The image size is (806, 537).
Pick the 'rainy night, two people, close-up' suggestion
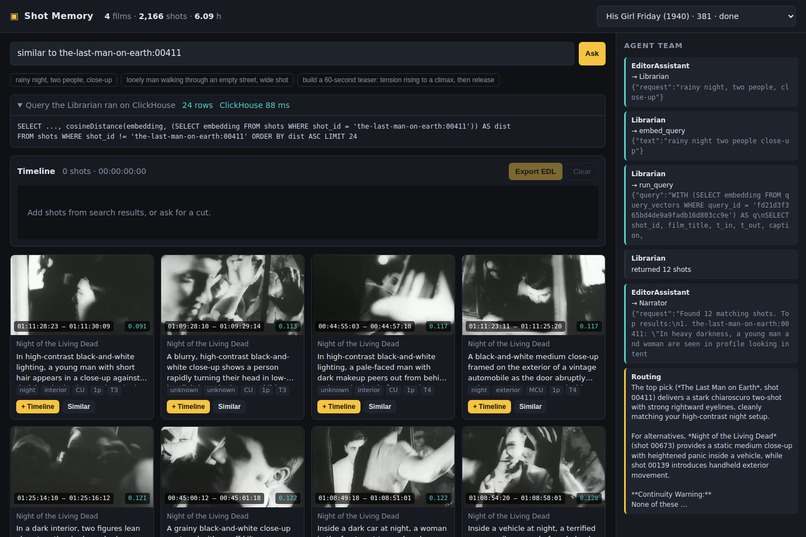64,80
